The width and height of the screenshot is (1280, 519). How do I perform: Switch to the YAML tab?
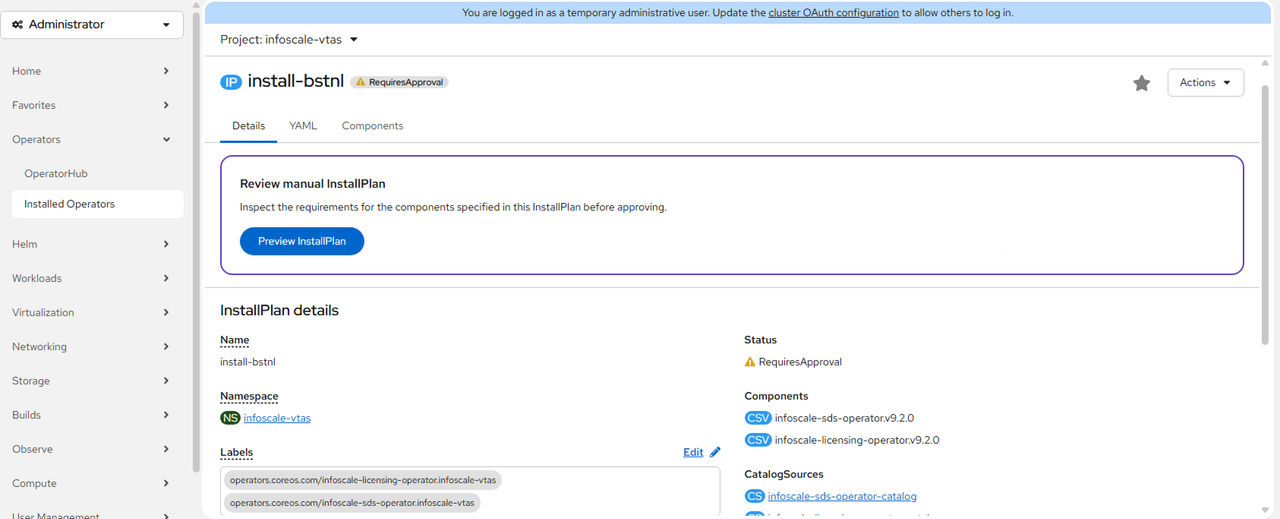pyautogui.click(x=303, y=126)
